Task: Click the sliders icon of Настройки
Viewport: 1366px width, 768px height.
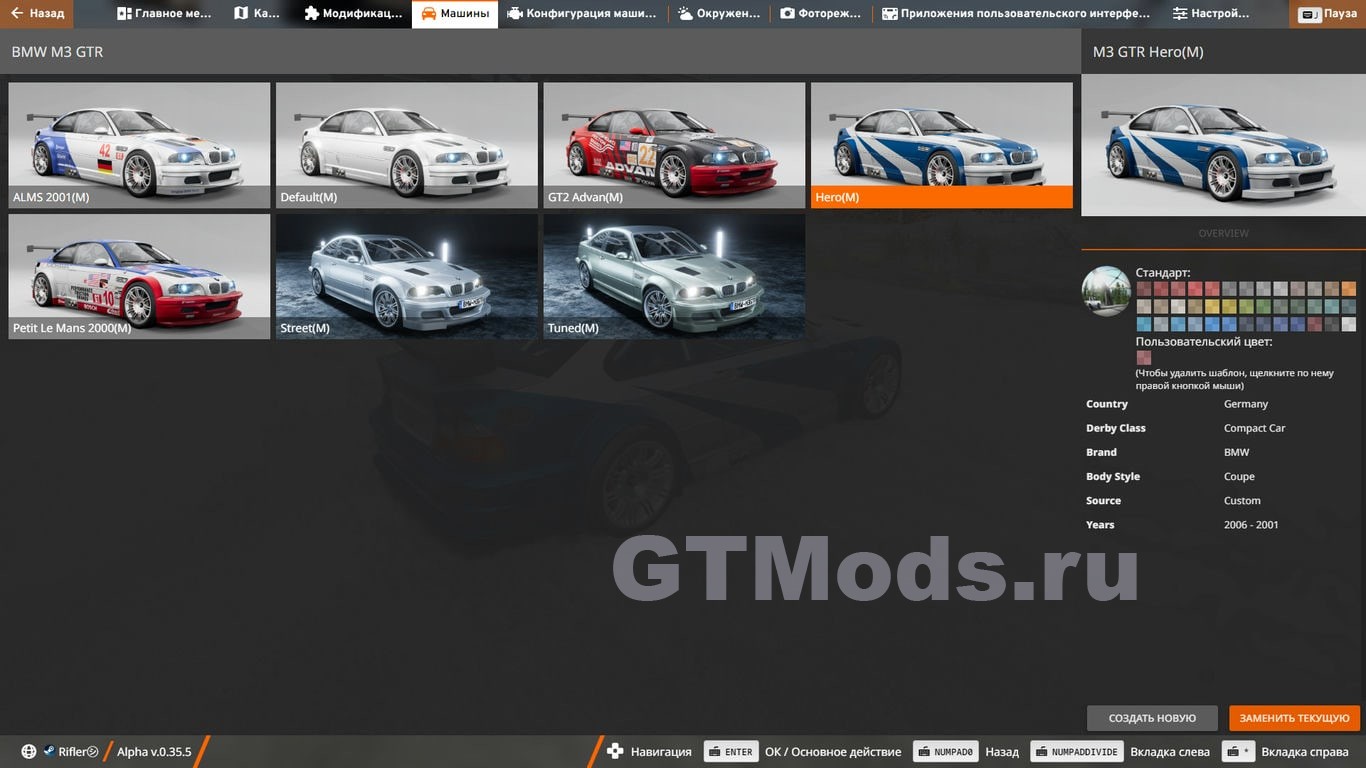Action: (x=1180, y=14)
